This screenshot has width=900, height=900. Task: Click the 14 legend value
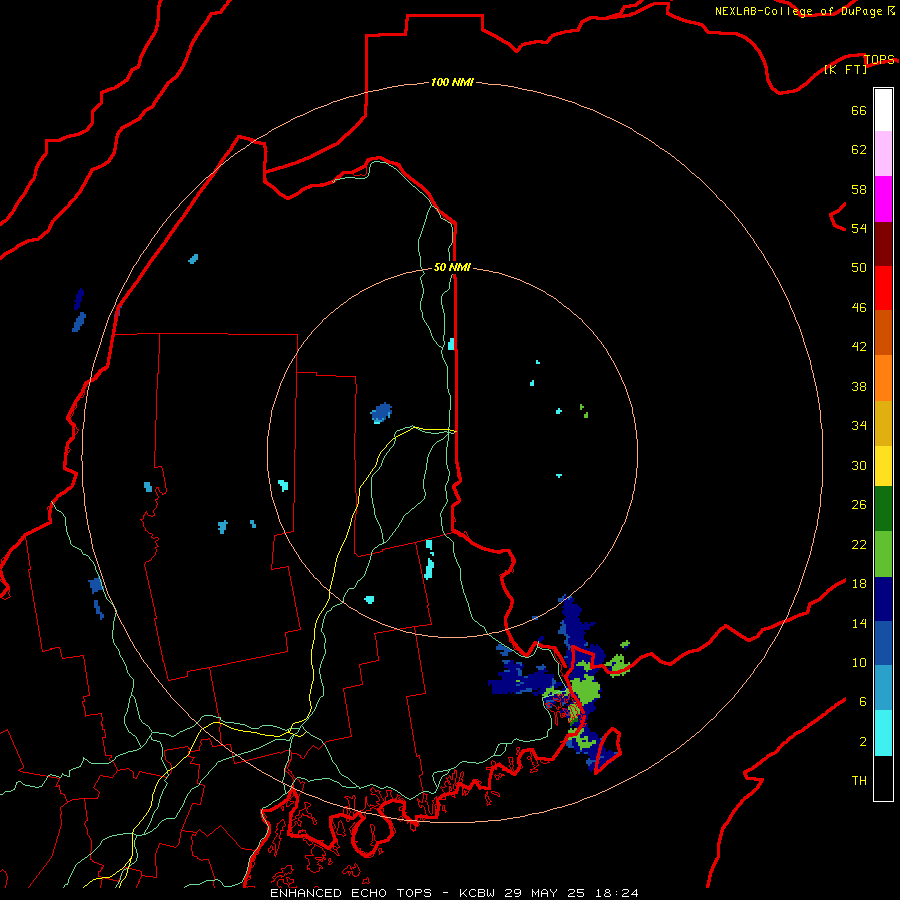click(x=859, y=623)
